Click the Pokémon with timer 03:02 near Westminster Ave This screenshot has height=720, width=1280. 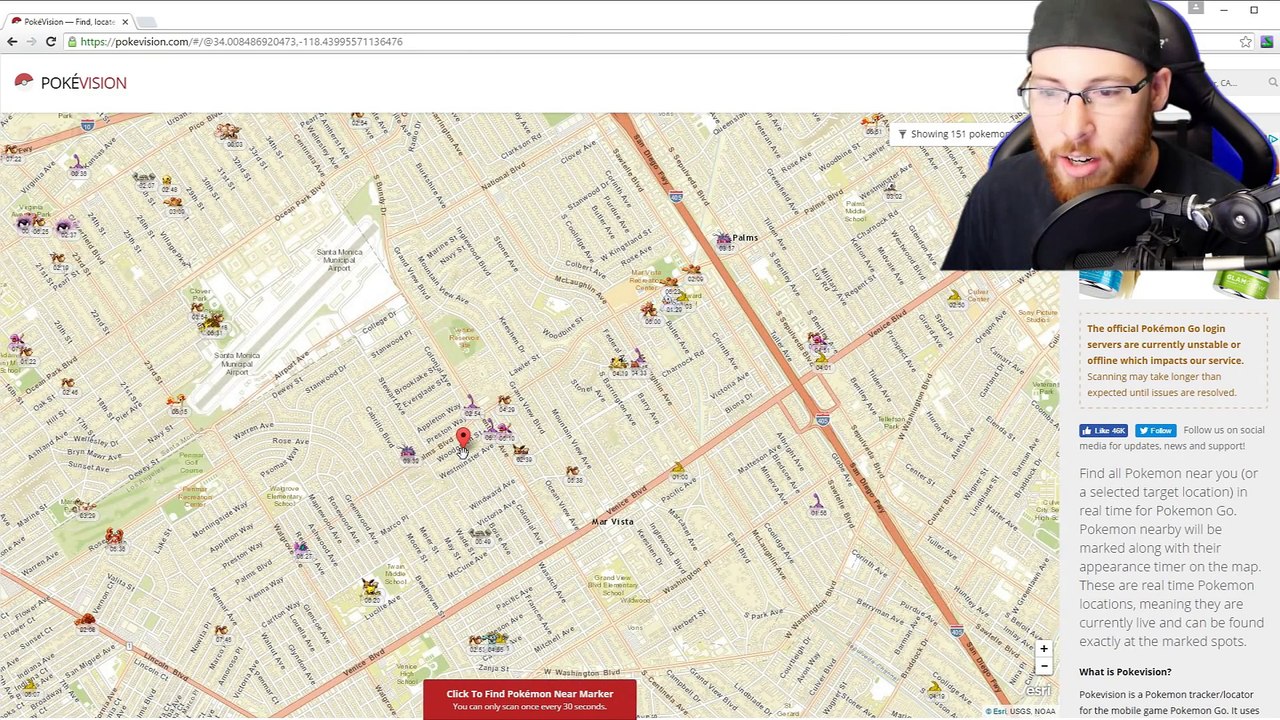point(893,189)
